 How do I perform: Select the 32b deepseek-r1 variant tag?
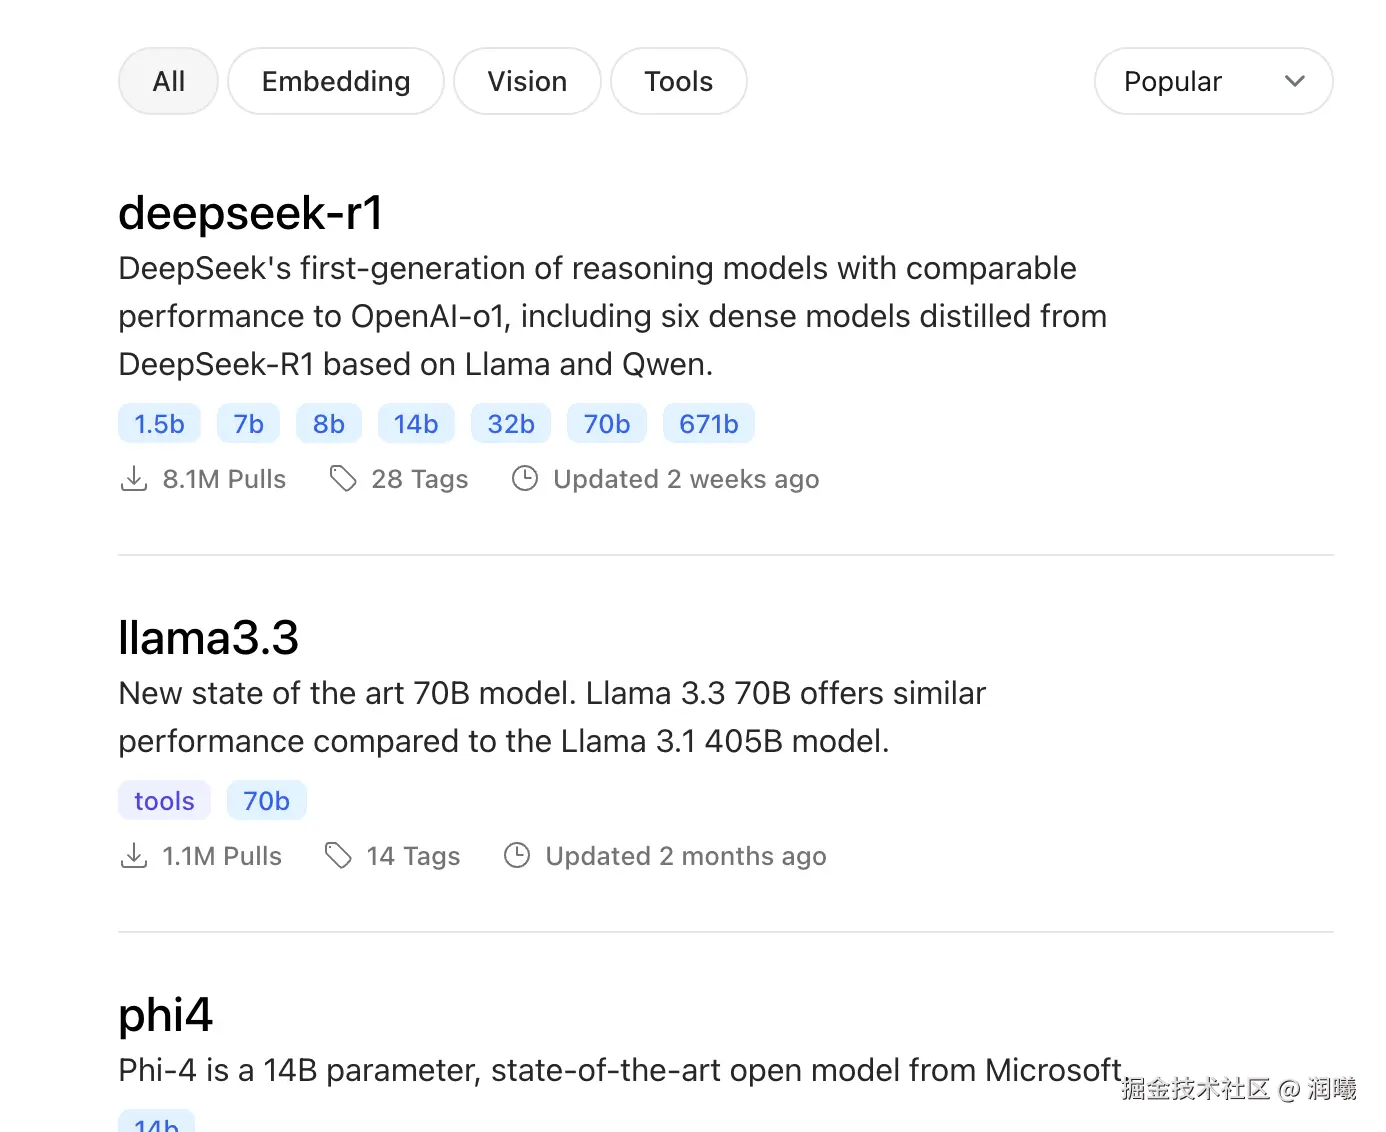511,424
